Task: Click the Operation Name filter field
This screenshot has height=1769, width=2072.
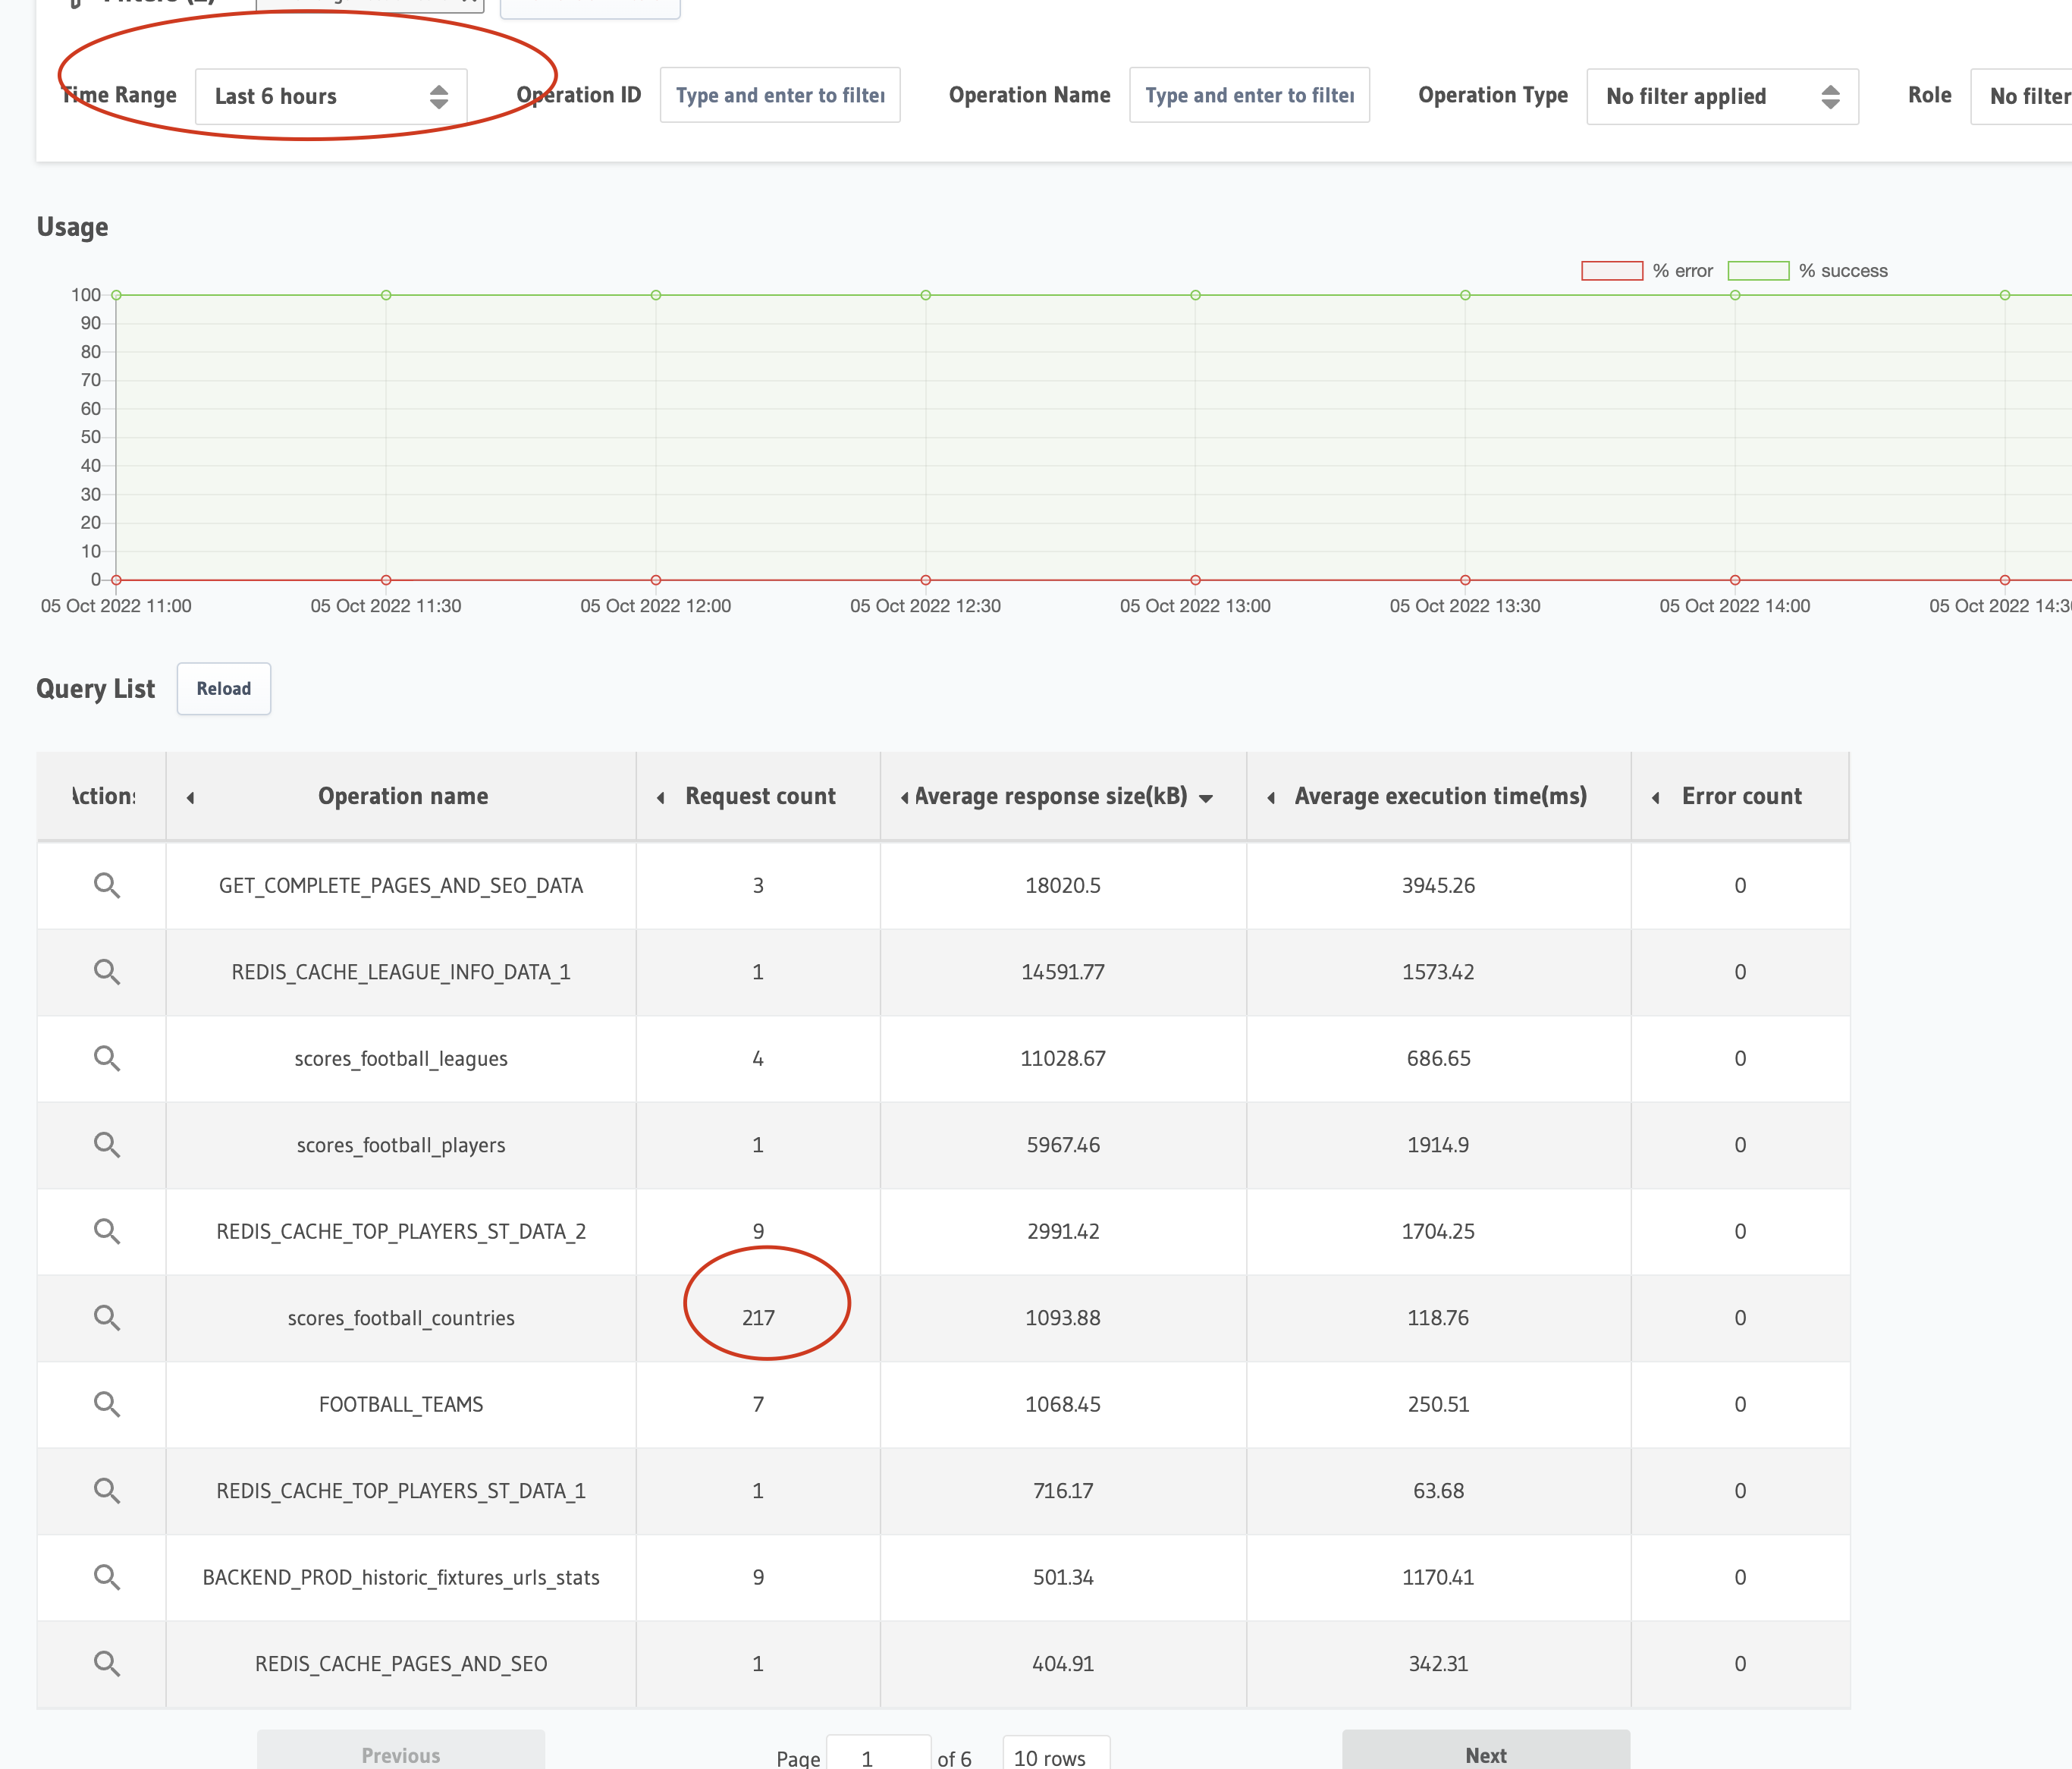Action: click(x=1249, y=95)
